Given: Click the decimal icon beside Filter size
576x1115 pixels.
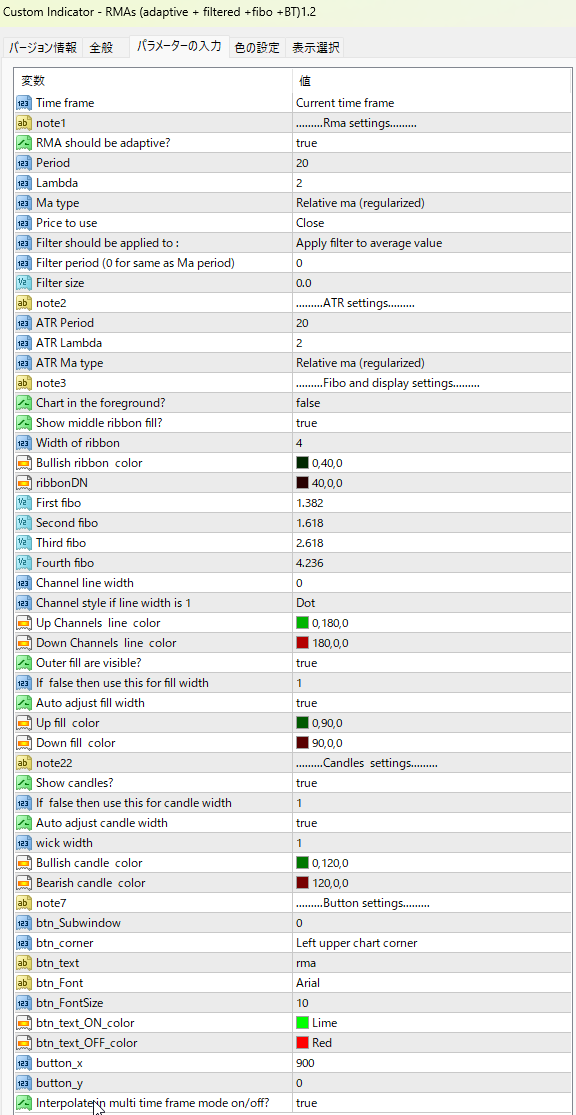Looking at the screenshot, I should (x=23, y=283).
